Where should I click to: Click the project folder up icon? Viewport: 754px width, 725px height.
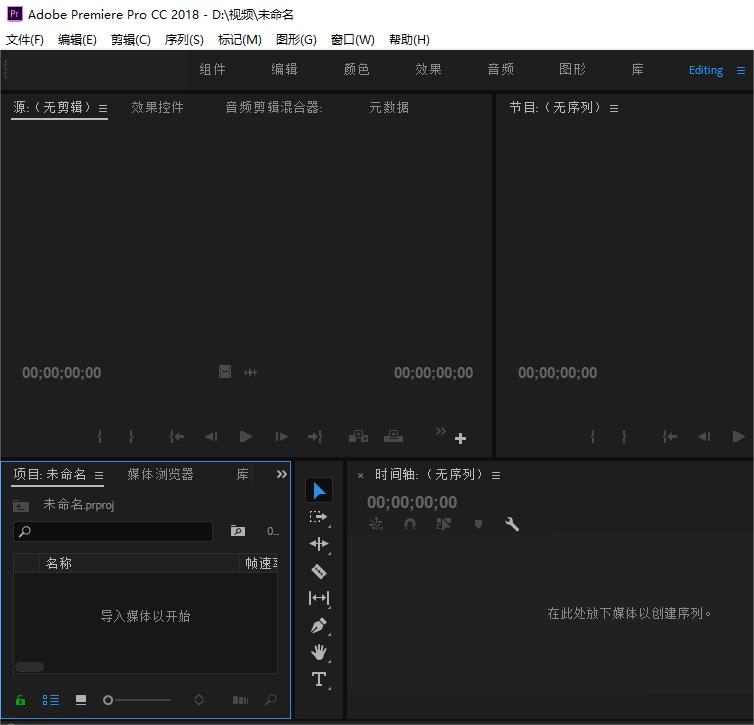(x=21, y=506)
